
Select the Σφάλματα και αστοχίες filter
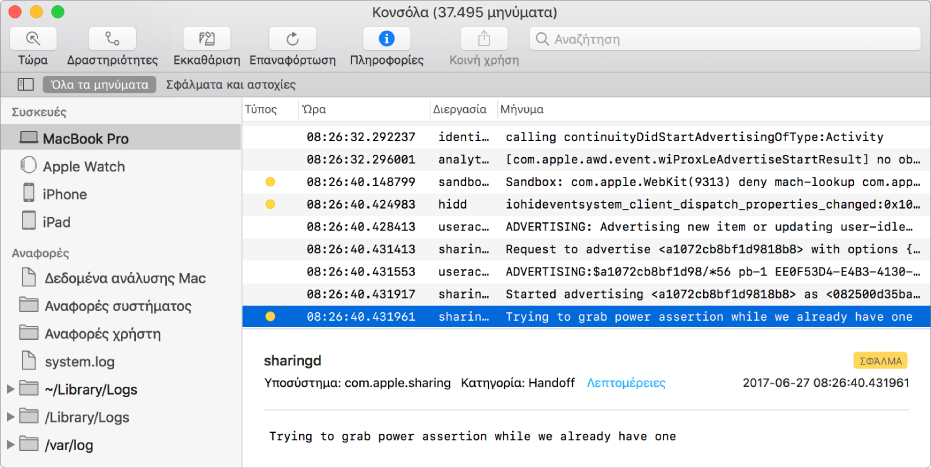[x=230, y=84]
